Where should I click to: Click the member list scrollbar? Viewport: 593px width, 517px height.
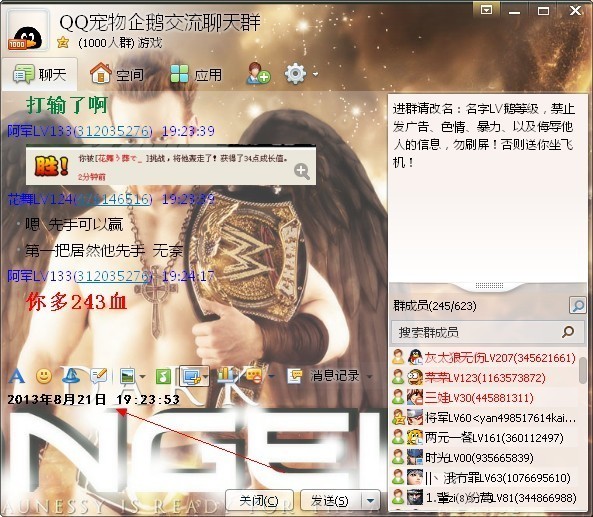click(x=583, y=370)
